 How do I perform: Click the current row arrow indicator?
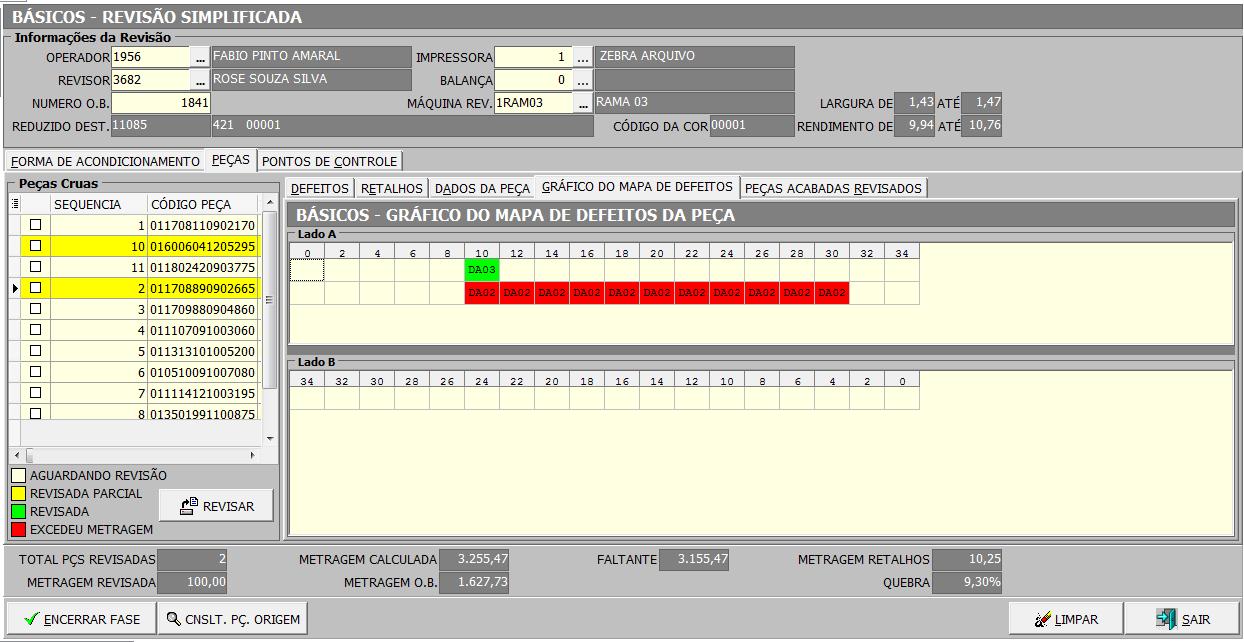[x=15, y=288]
